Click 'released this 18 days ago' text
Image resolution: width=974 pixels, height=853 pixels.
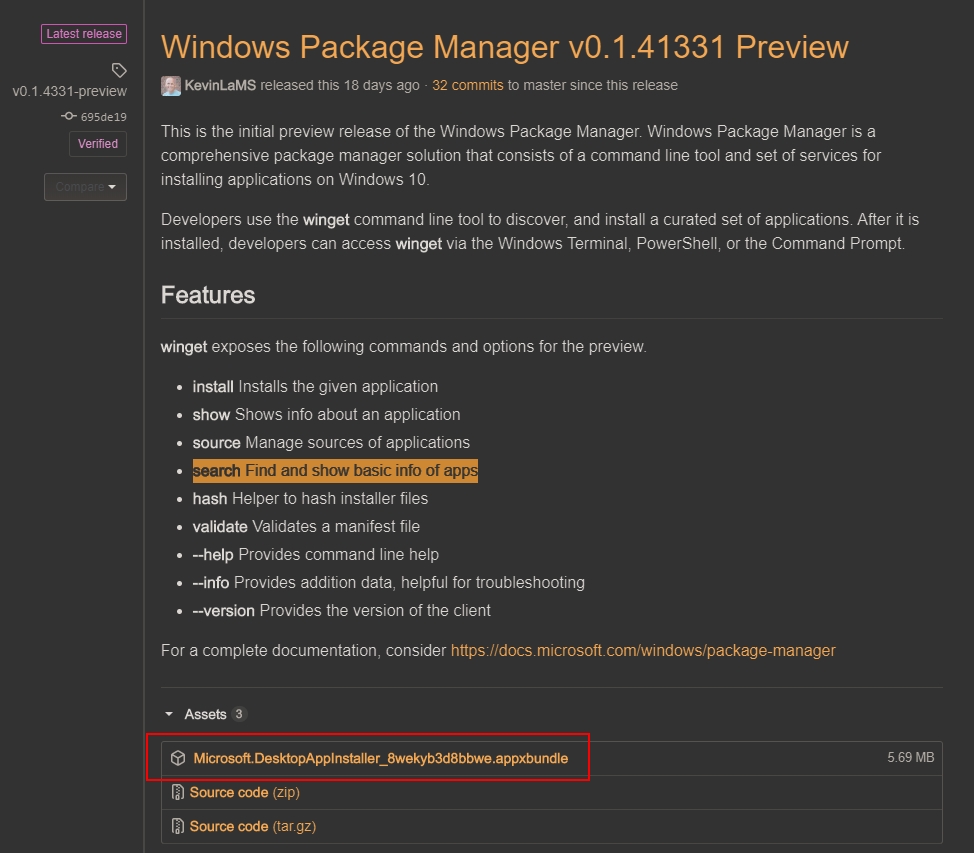tap(340, 86)
